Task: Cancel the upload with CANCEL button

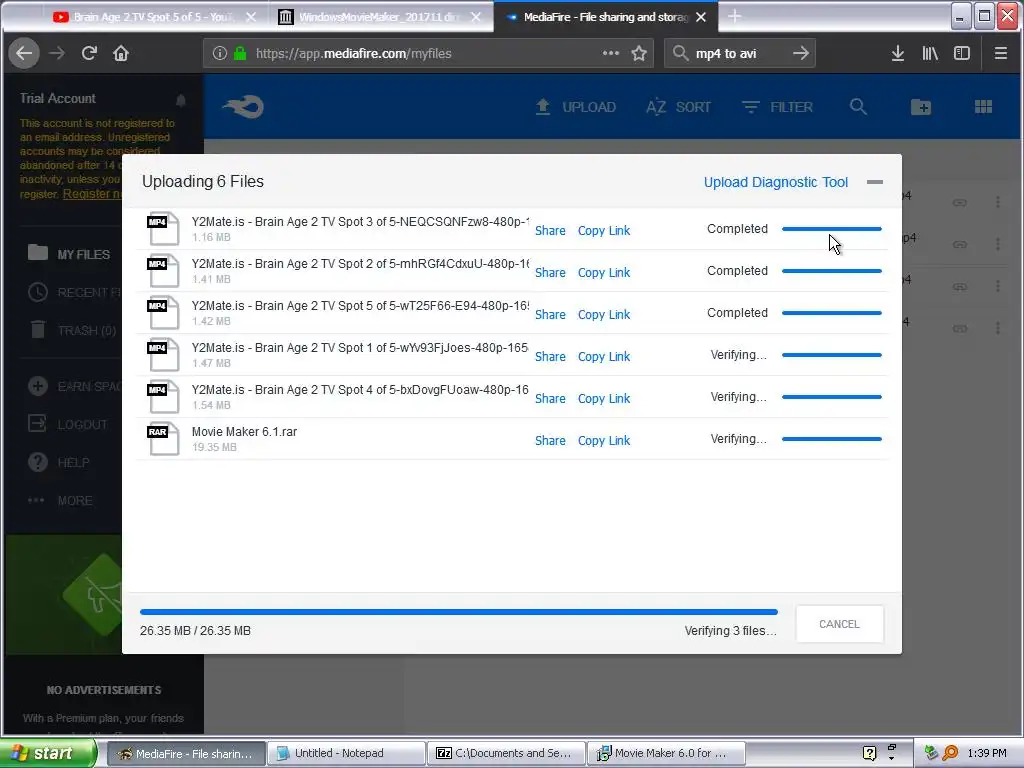Action: click(x=839, y=624)
